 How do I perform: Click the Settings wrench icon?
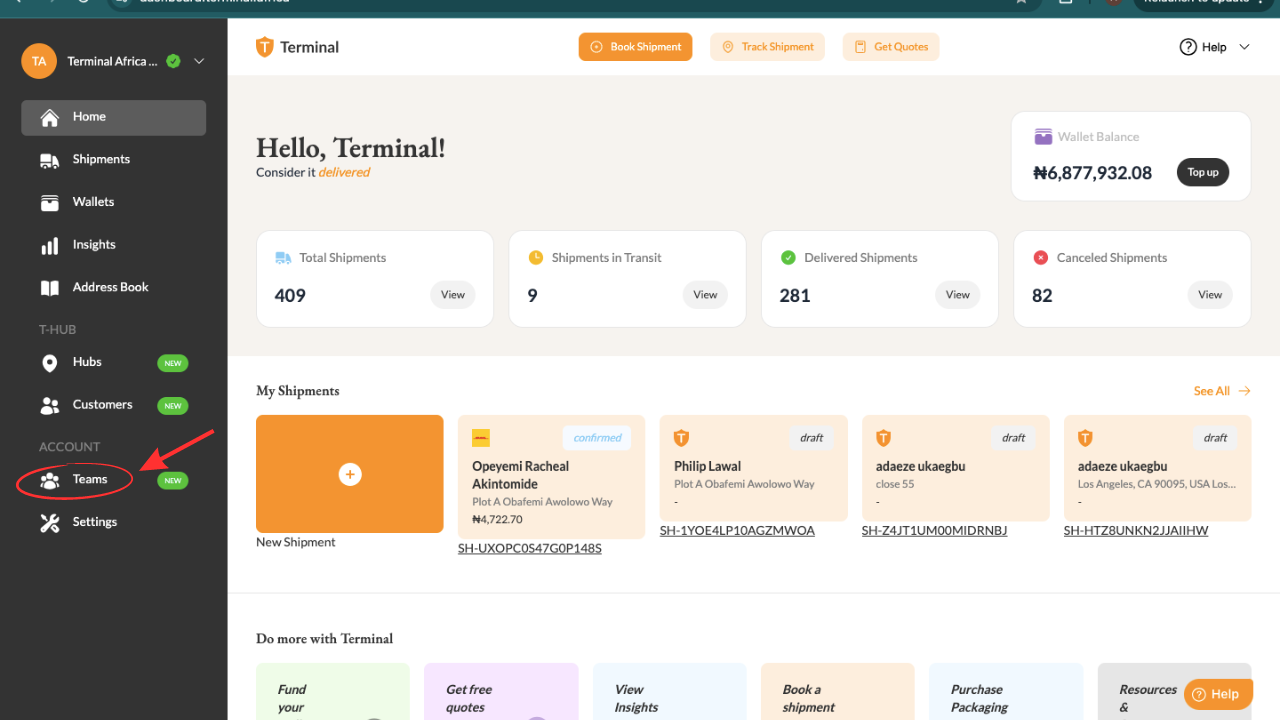pyautogui.click(x=49, y=523)
